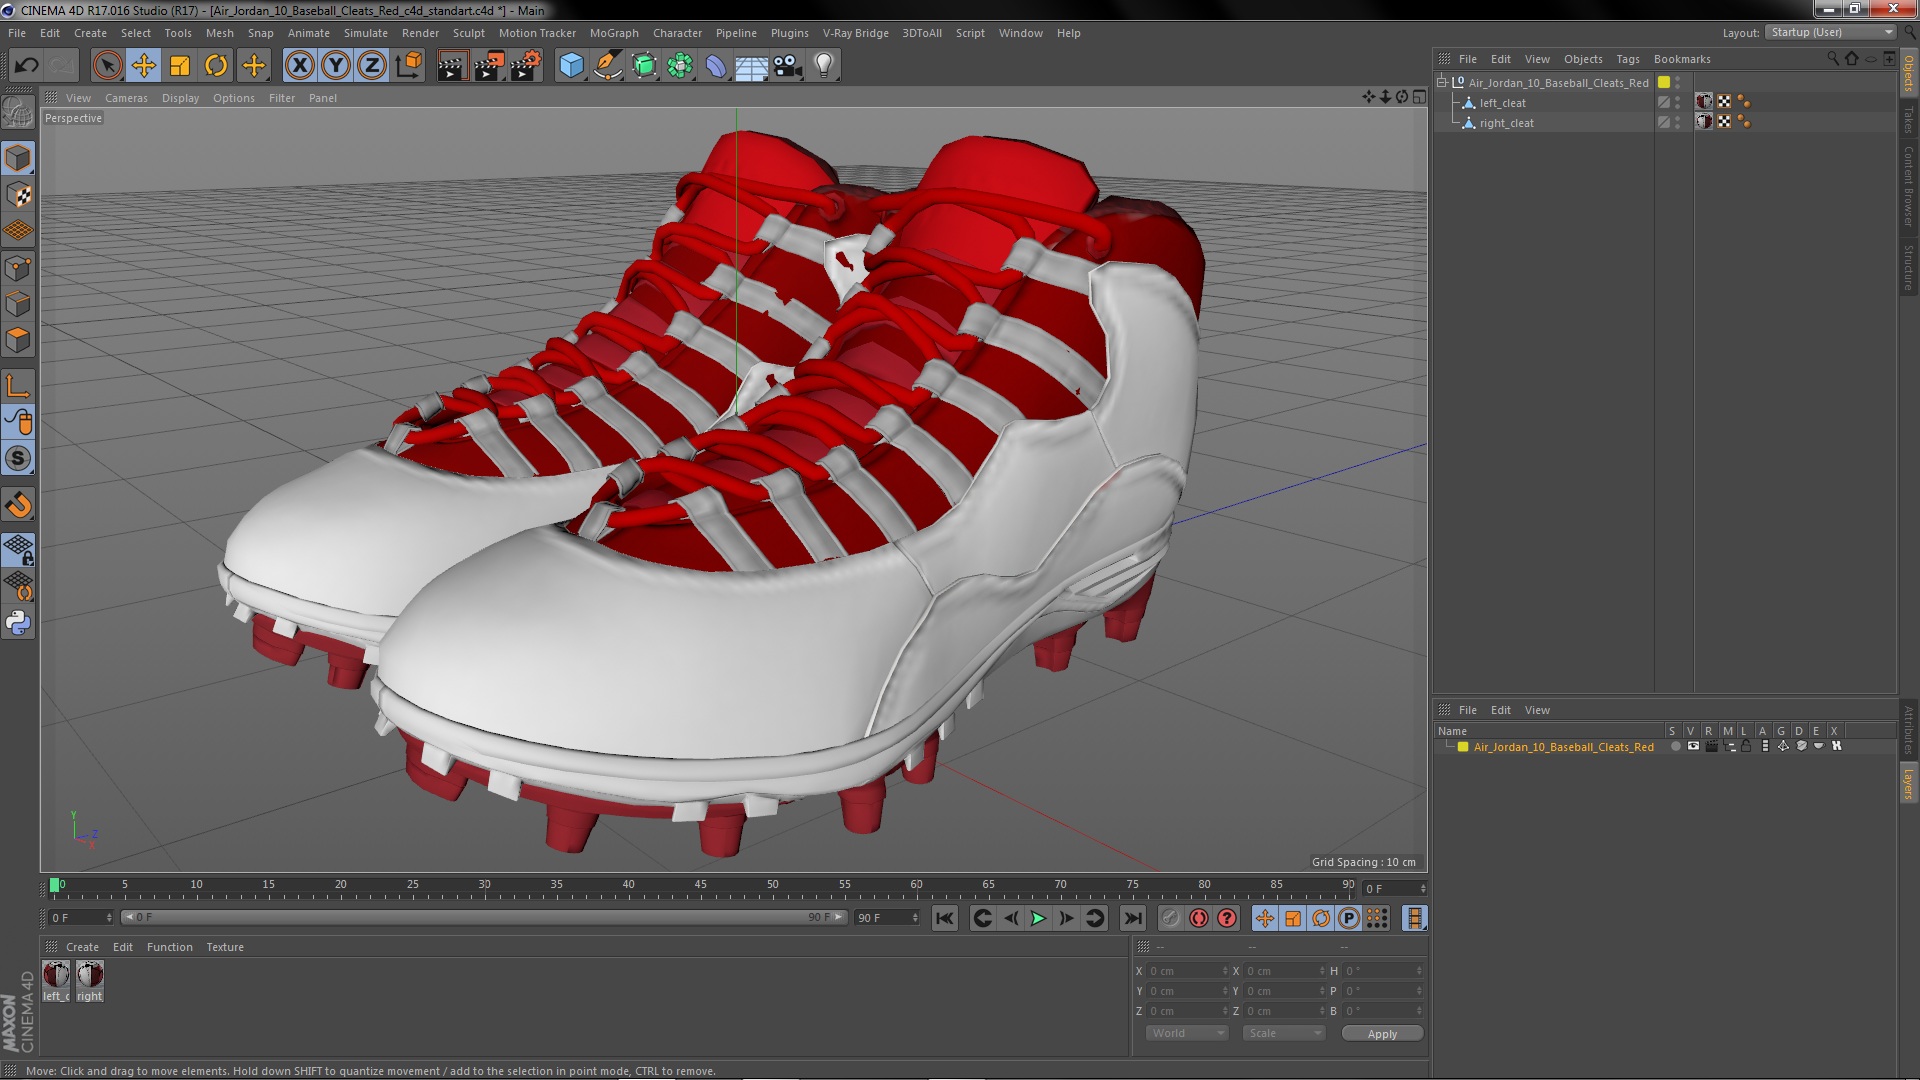Viewport: 1920px width, 1080px height.
Task: Toggle X axis lock
Action: pos(299,66)
